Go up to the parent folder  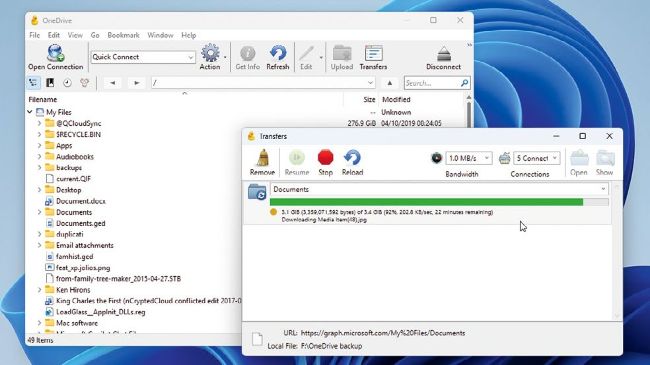tap(390, 83)
